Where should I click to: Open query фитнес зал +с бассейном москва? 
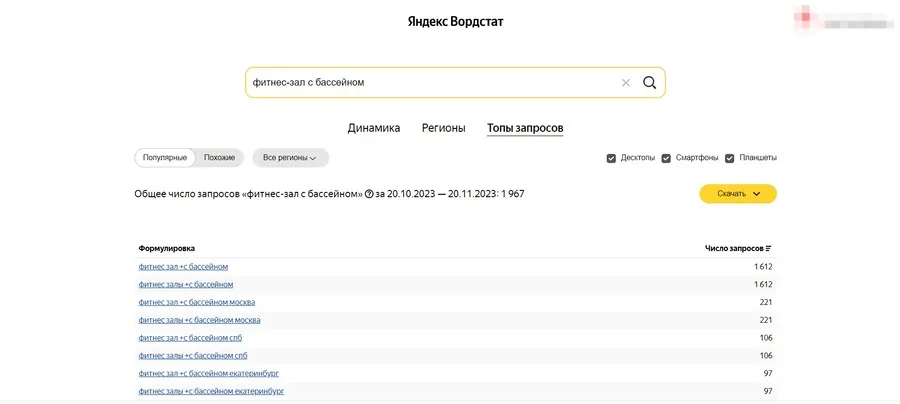tap(197, 302)
